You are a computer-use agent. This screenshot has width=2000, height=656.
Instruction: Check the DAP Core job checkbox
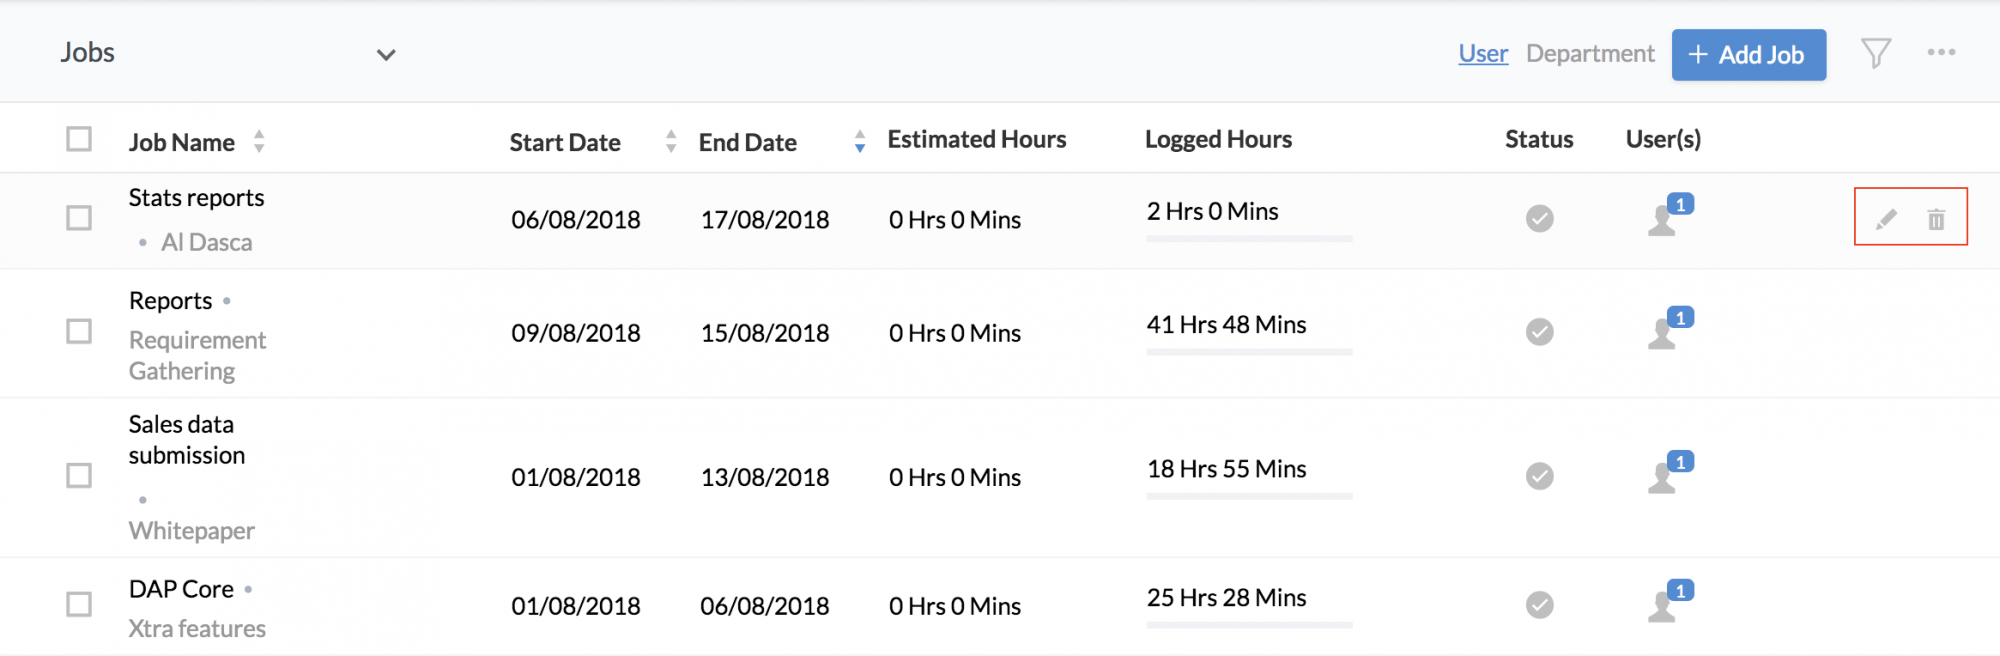point(79,604)
